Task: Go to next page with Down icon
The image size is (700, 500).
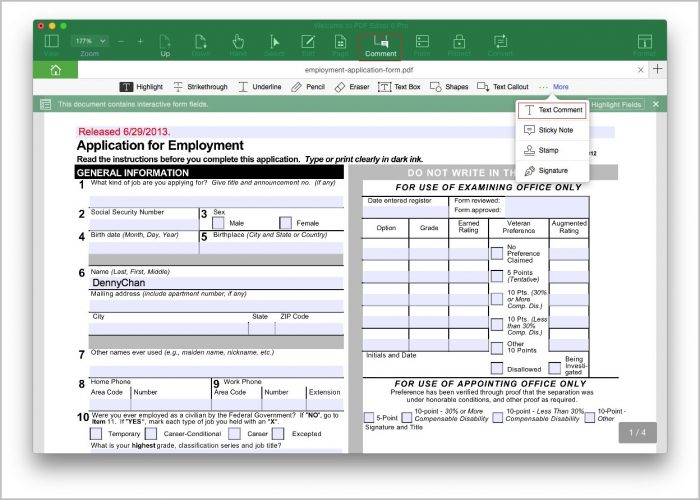Action: [200, 42]
